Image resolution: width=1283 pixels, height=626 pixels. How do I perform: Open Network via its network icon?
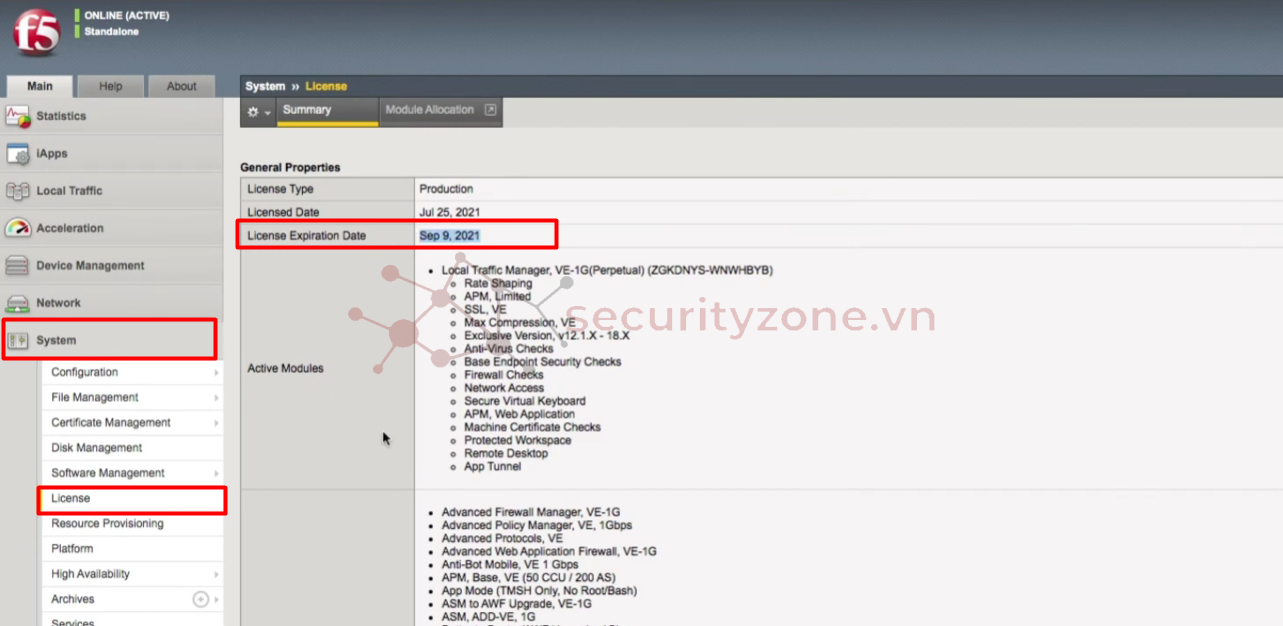(x=18, y=303)
